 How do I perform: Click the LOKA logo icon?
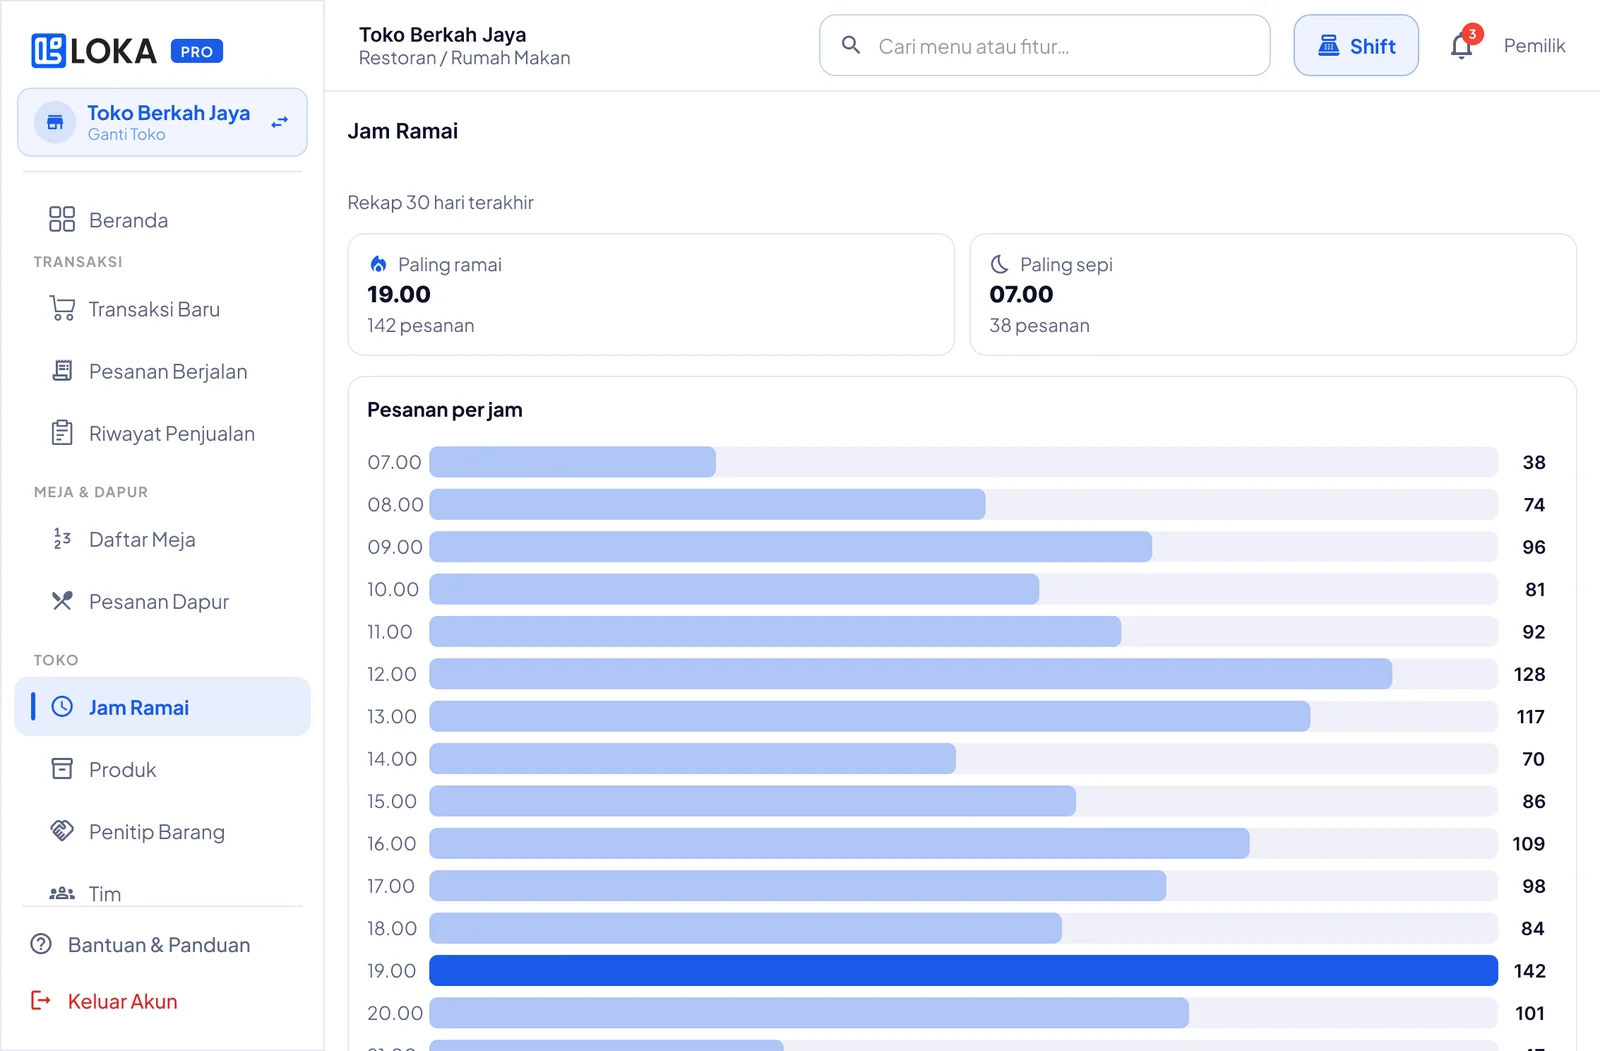tap(48, 51)
